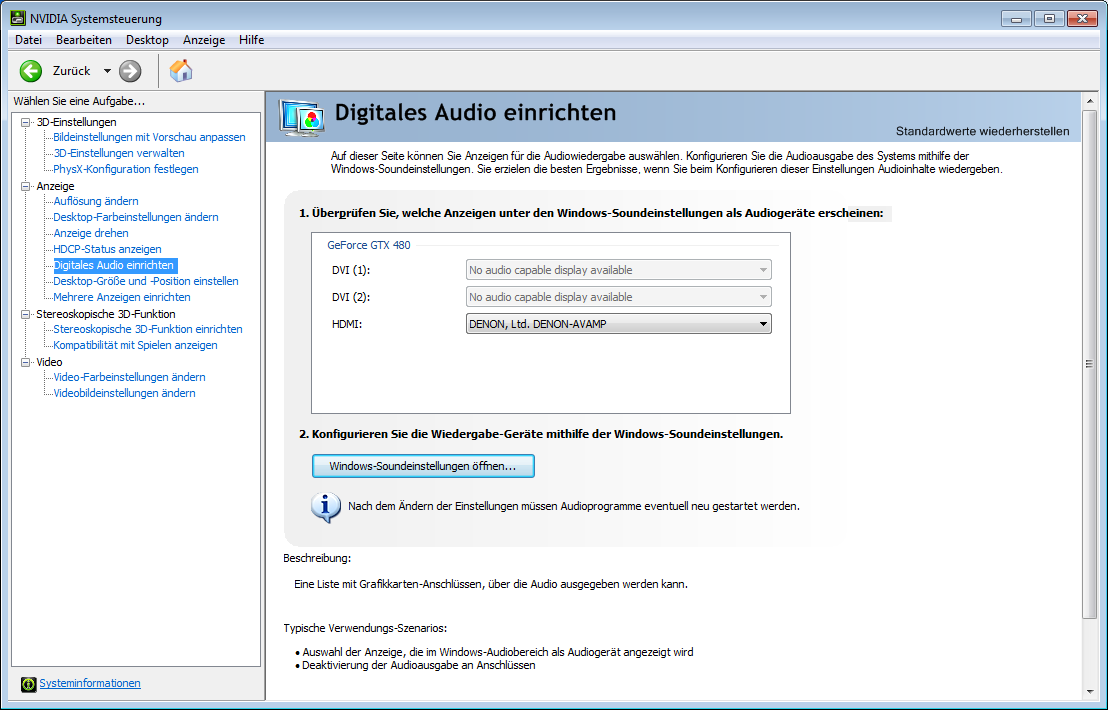Click the monitor icon beside page title
The image size is (1108, 710).
click(x=302, y=117)
